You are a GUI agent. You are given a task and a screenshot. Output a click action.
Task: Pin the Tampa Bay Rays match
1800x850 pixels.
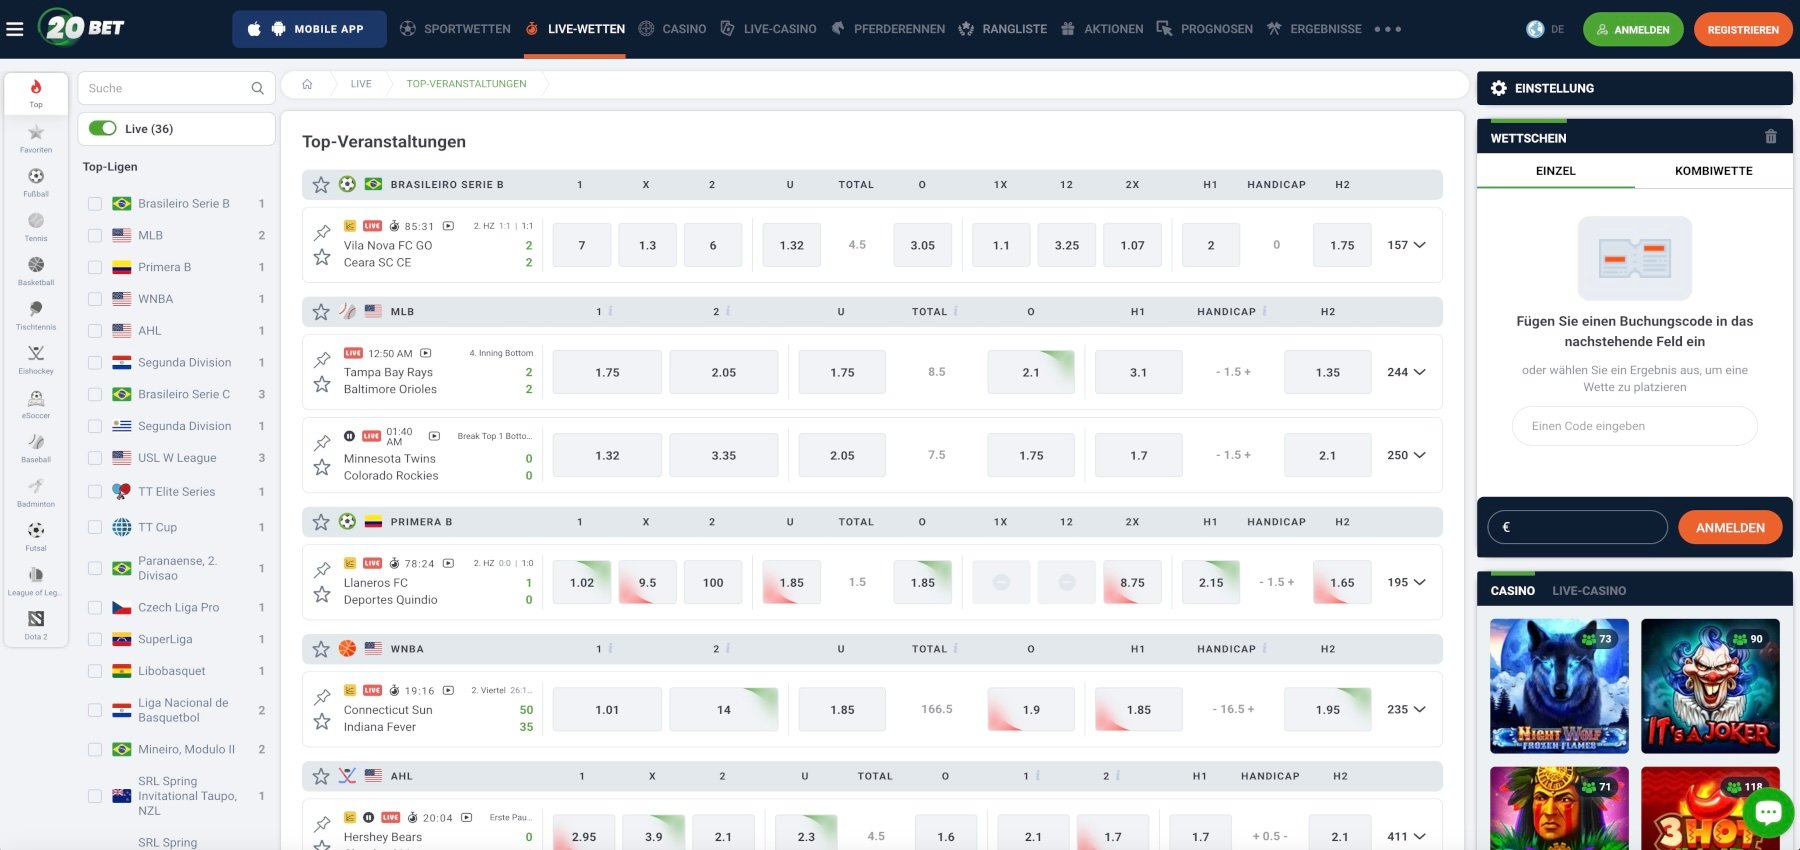tap(322, 359)
